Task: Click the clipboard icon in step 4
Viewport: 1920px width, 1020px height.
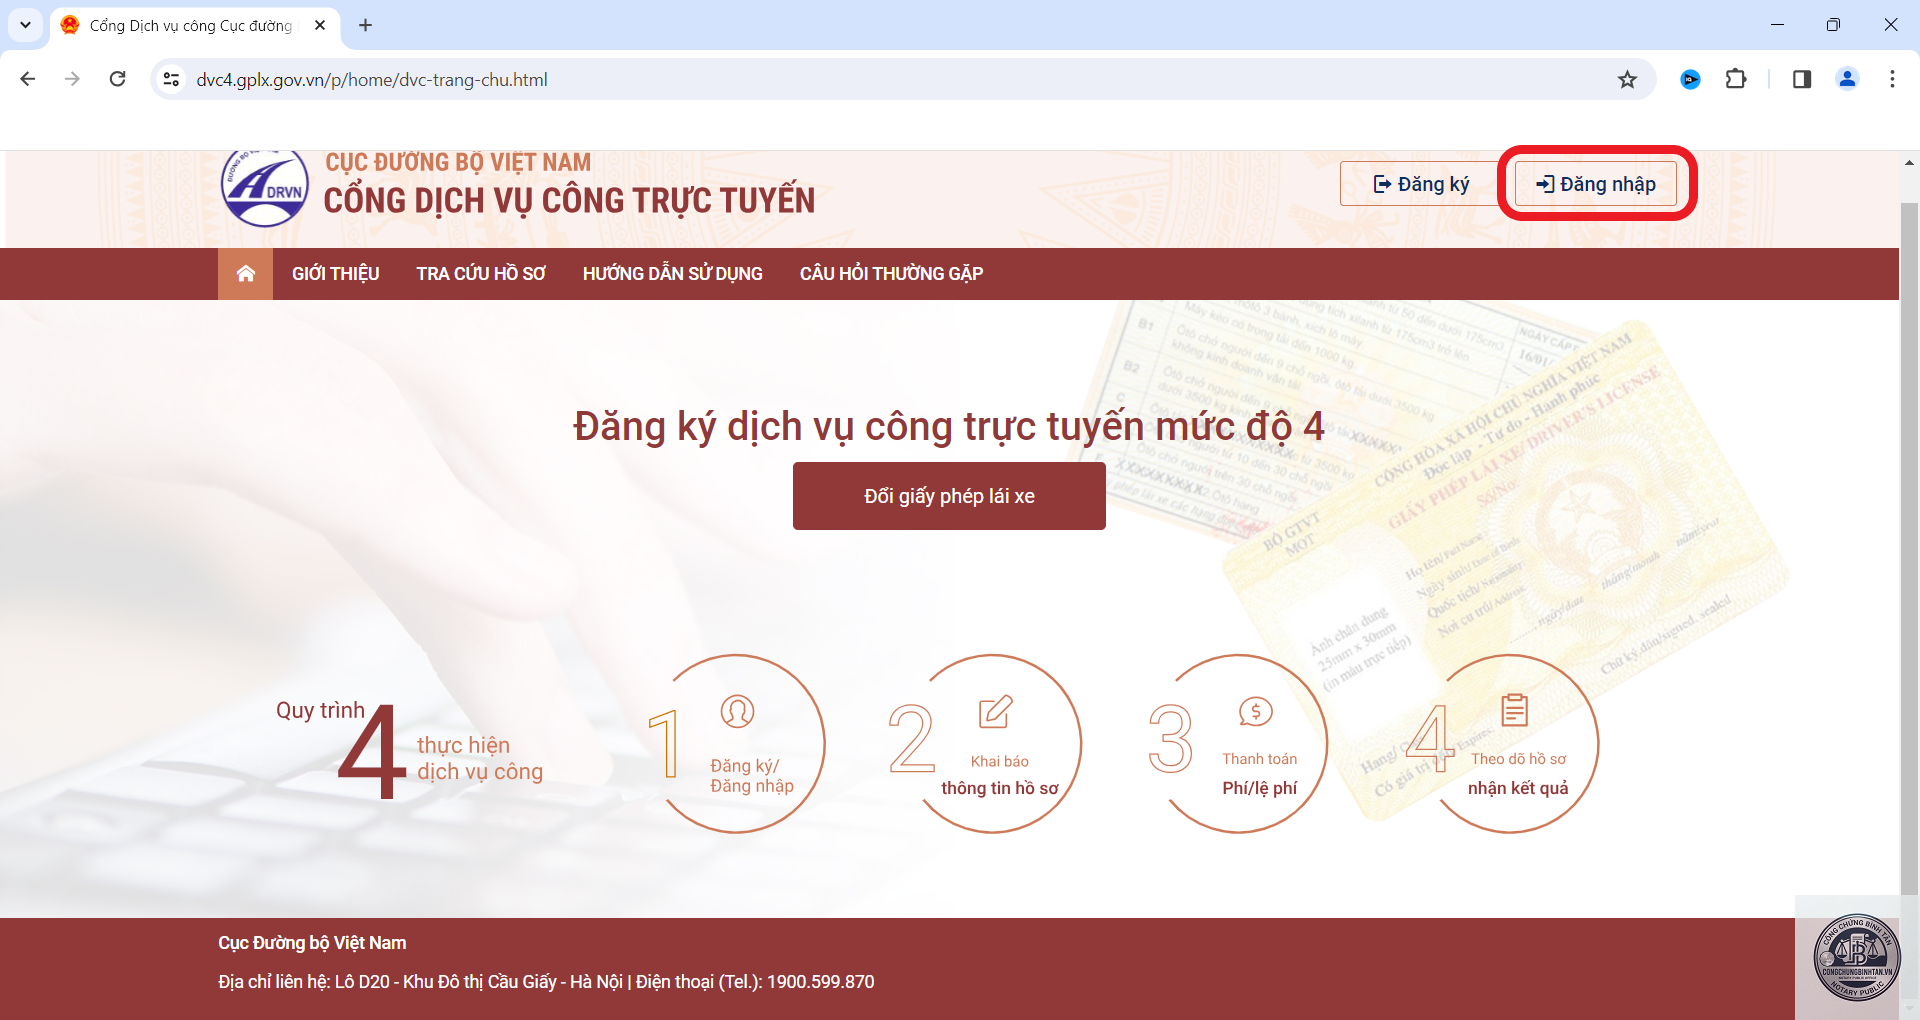Action: coord(1514,710)
